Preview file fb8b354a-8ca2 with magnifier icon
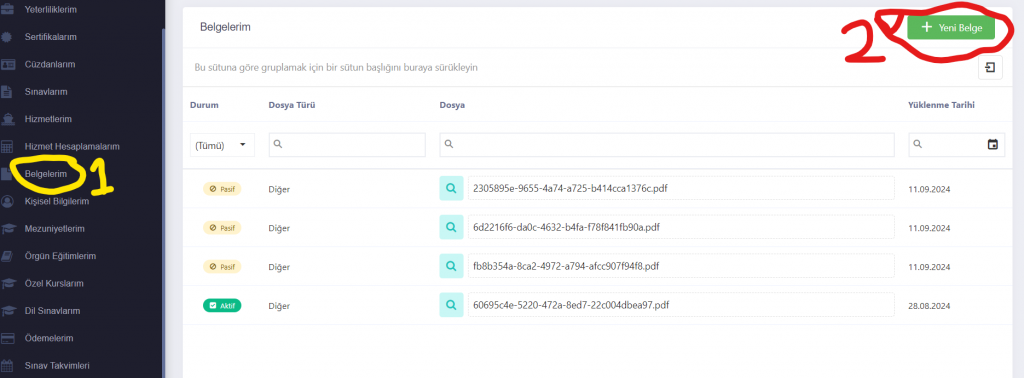 click(x=451, y=266)
